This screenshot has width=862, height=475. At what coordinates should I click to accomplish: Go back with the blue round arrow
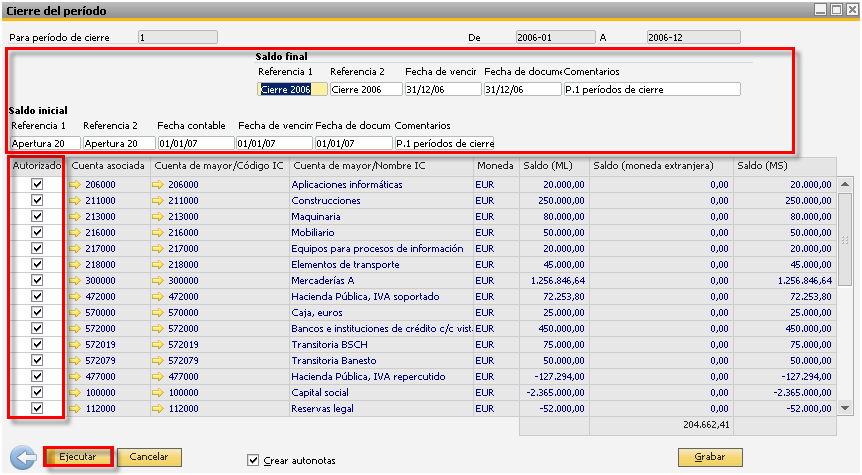tap(23, 457)
